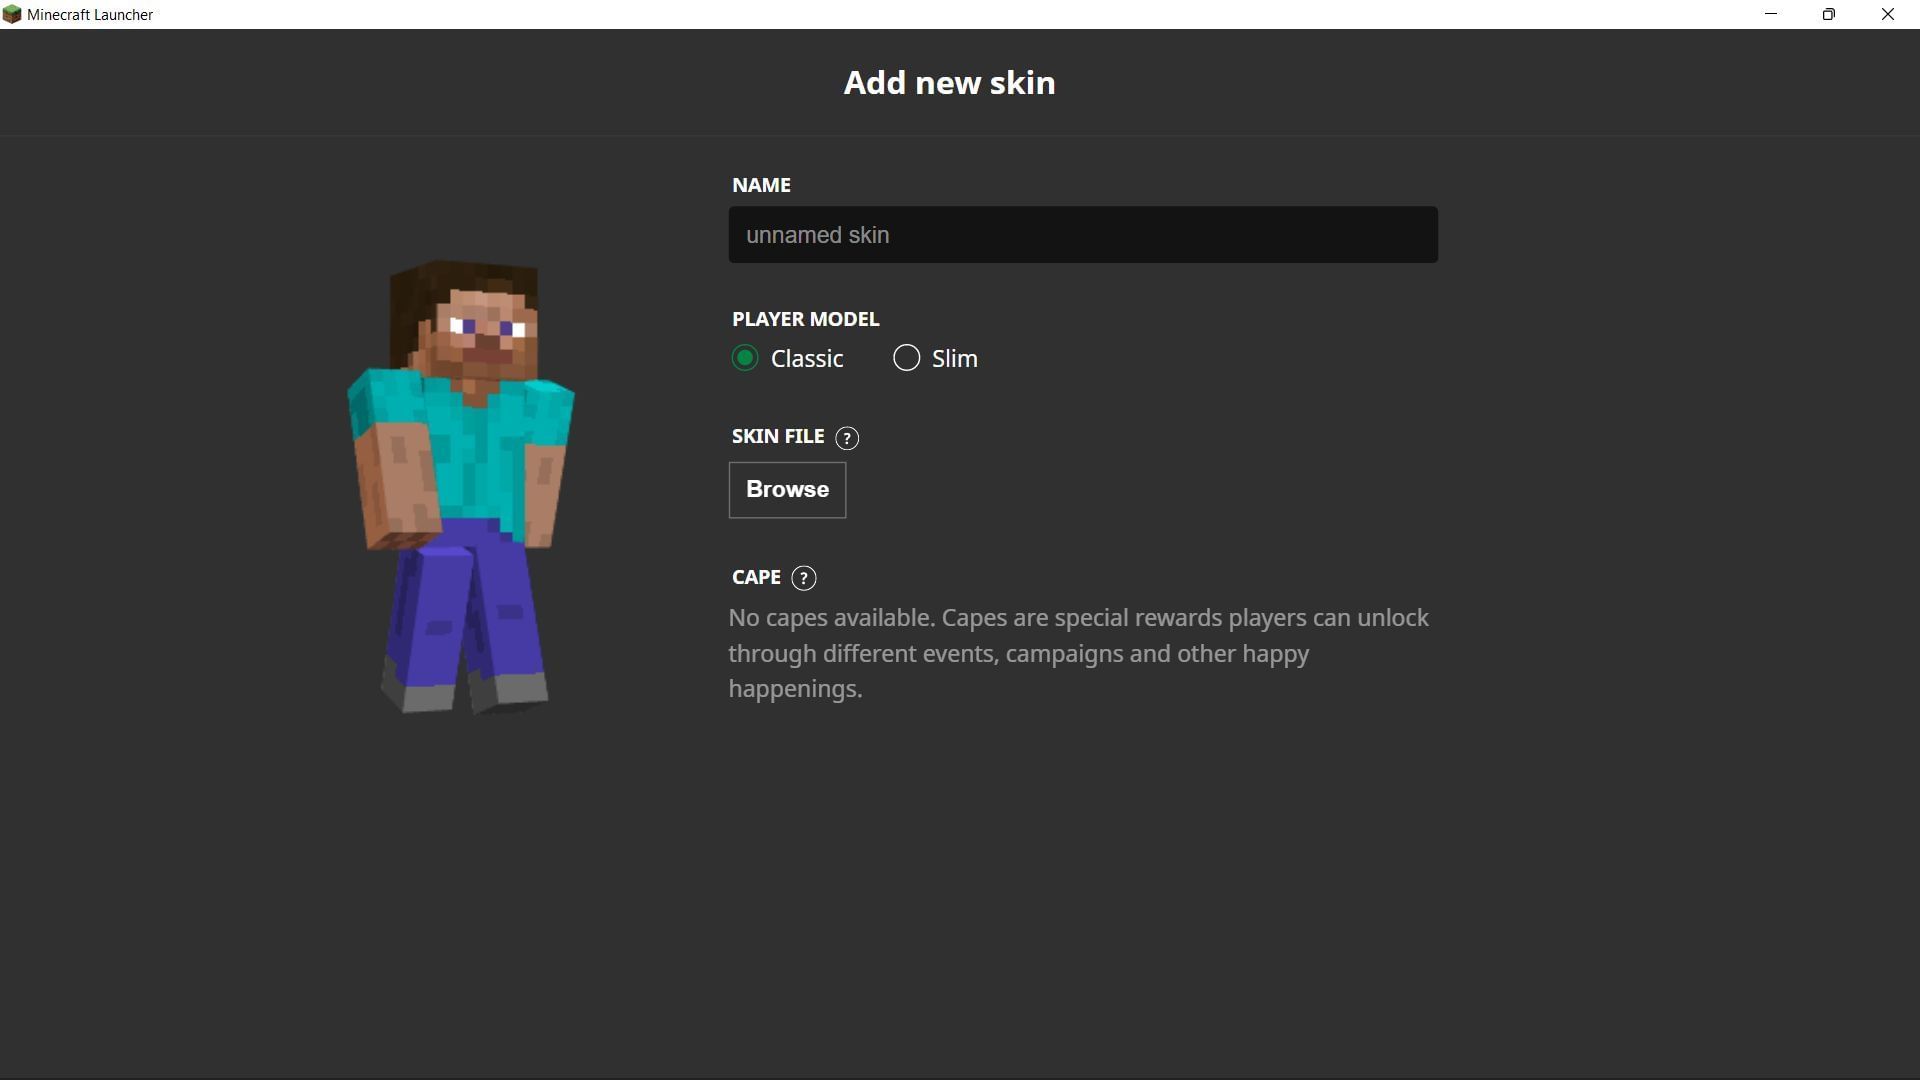Click the CAPE section label

755,577
